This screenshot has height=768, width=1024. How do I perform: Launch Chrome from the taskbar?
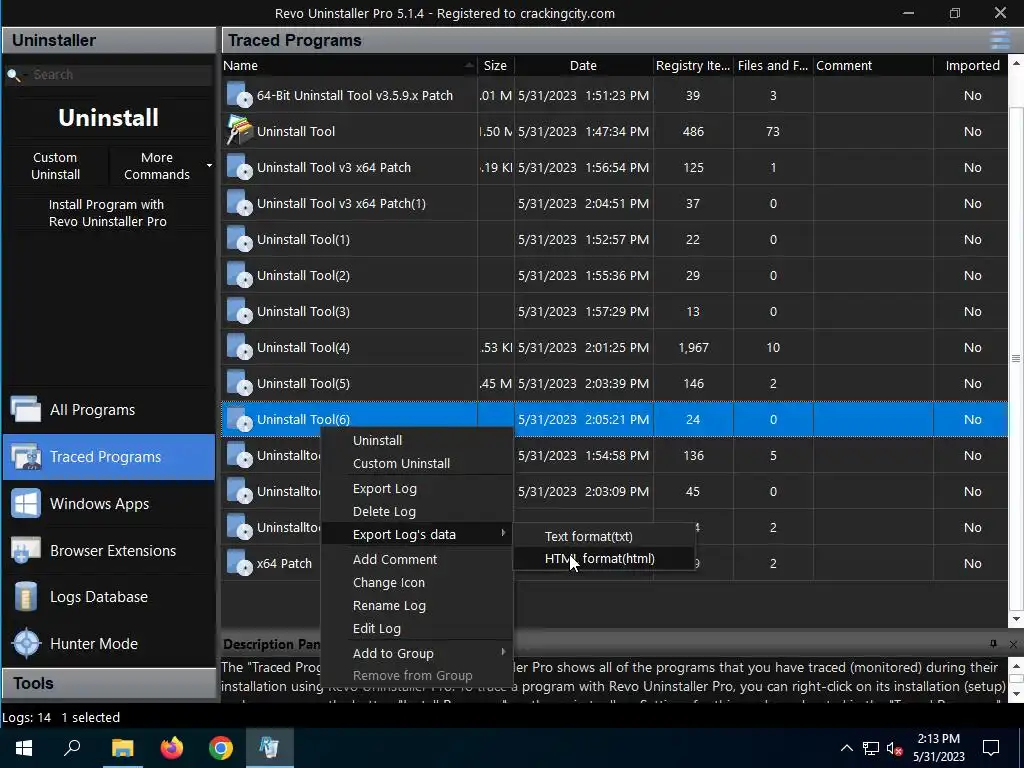pyautogui.click(x=221, y=747)
